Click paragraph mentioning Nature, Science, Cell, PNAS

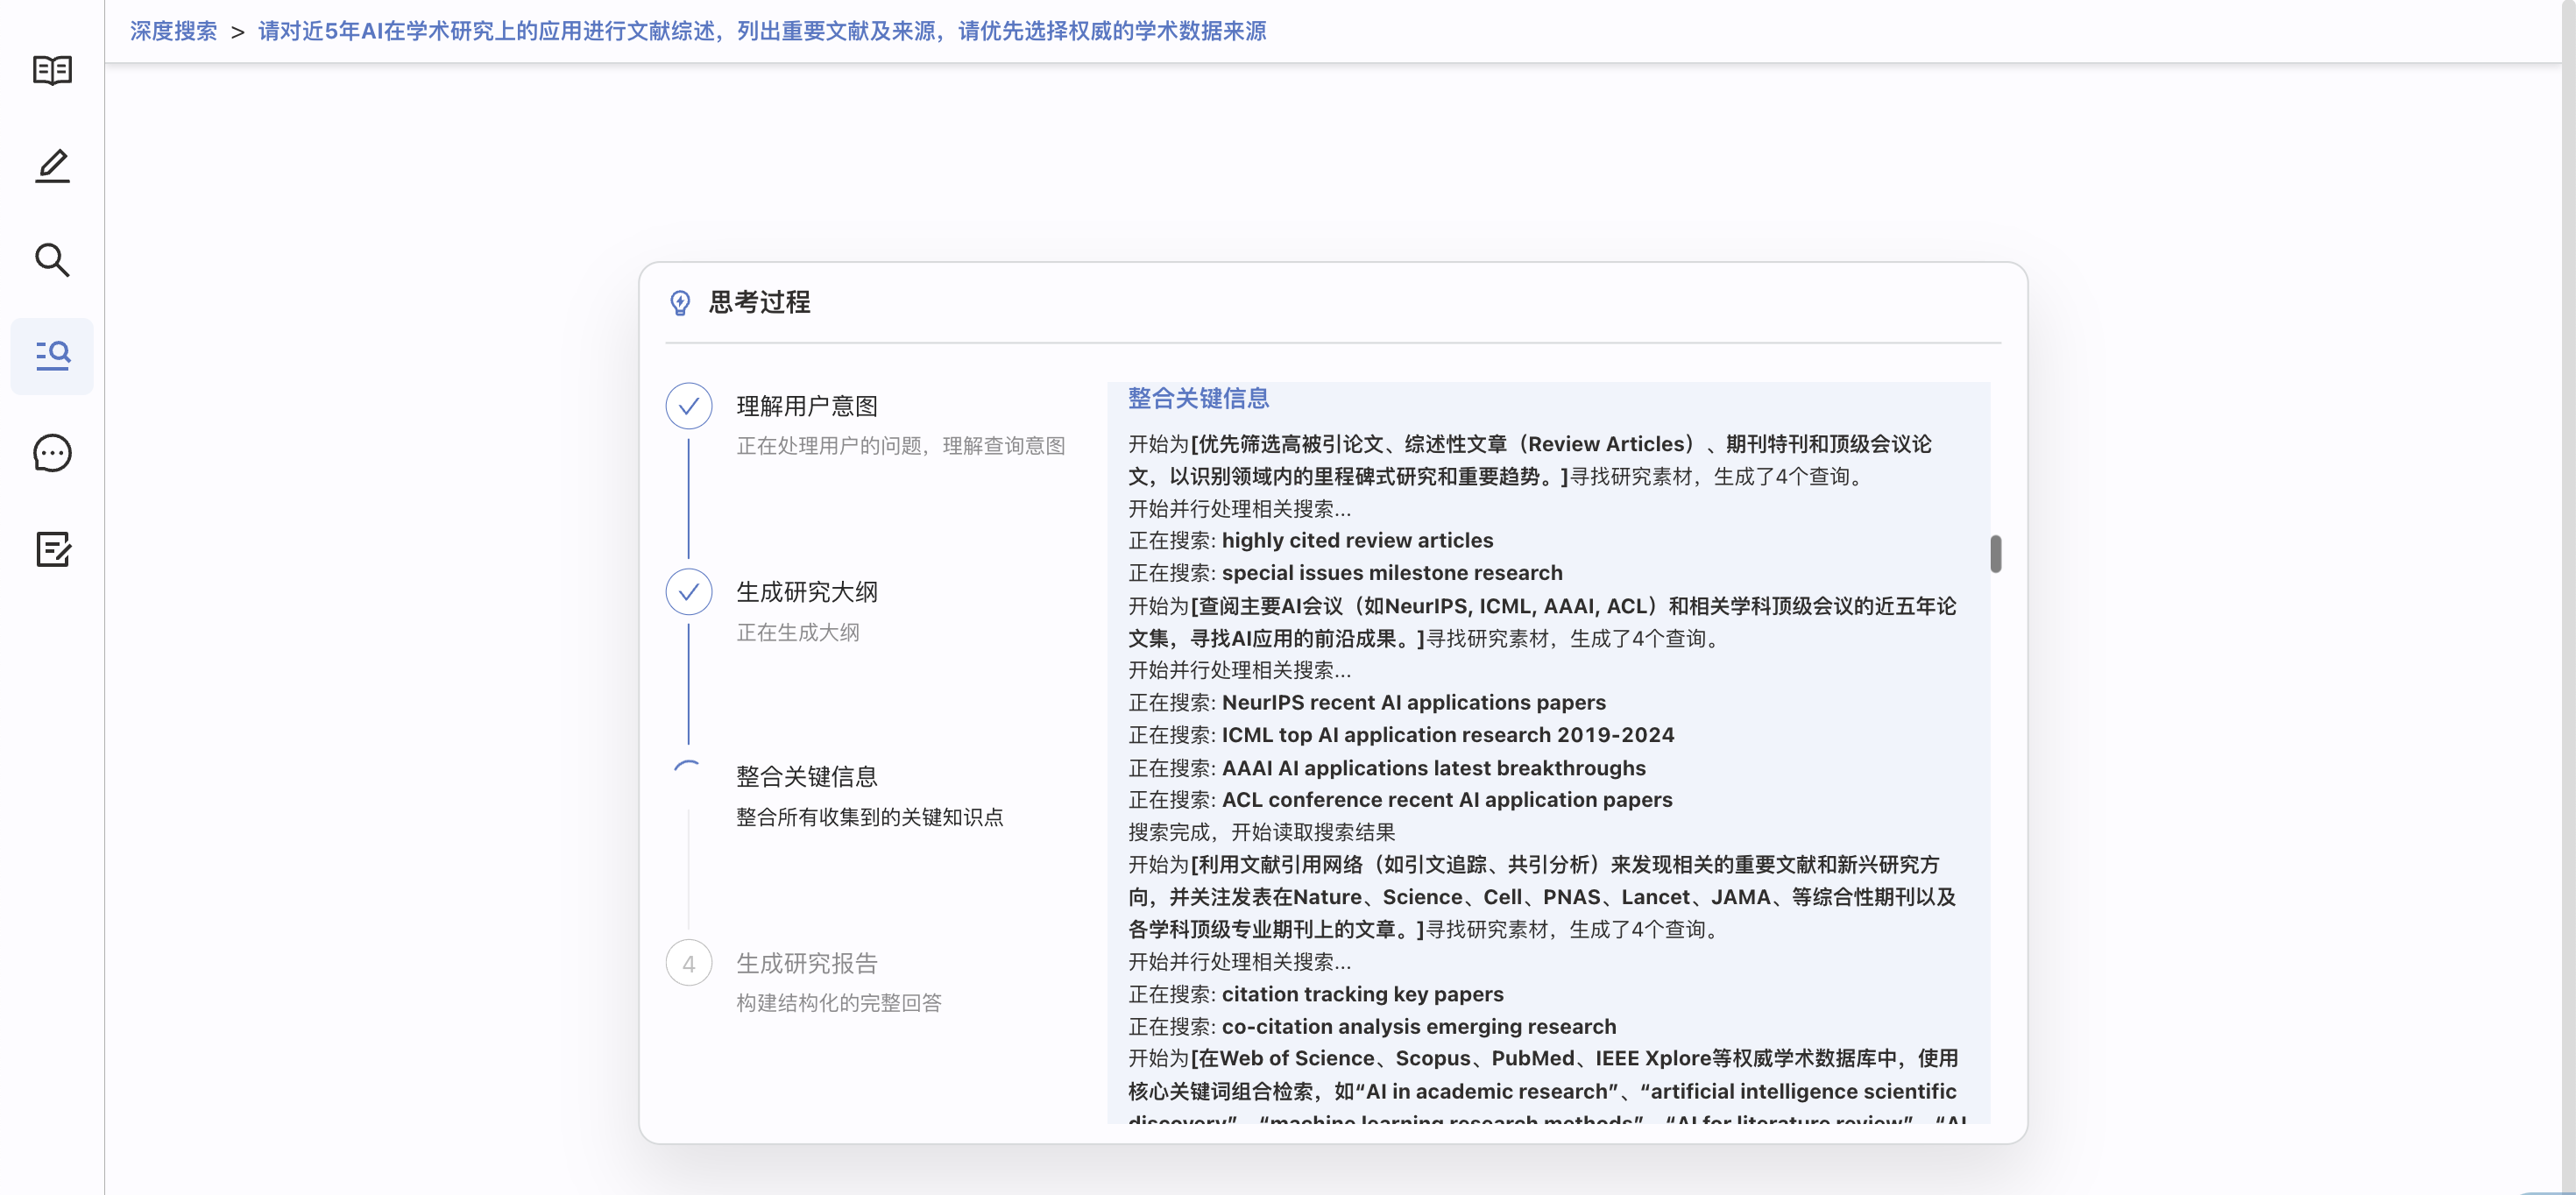1543,897
